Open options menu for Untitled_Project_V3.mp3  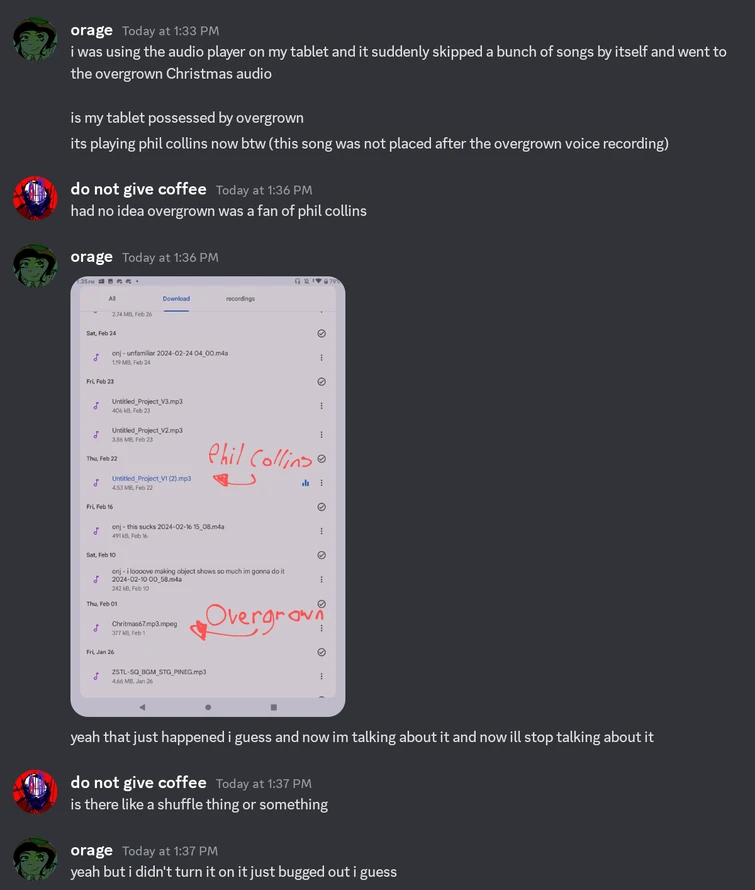pos(321,406)
